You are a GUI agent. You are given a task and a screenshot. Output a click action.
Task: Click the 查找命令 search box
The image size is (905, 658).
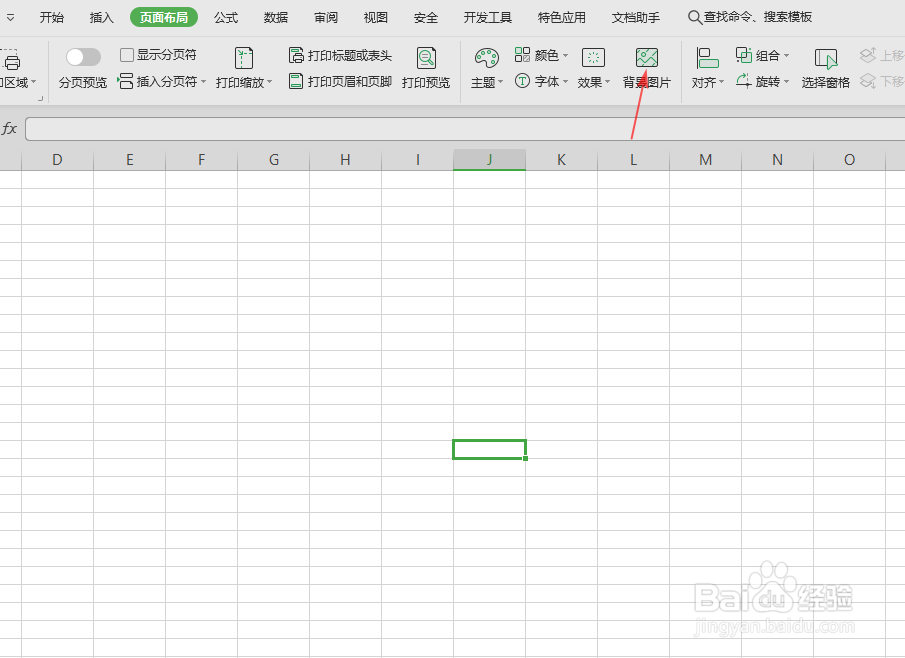coord(750,17)
